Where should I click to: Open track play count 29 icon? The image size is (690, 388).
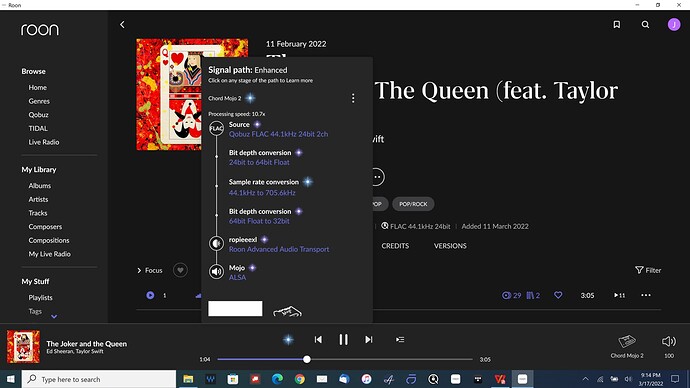tap(511, 295)
